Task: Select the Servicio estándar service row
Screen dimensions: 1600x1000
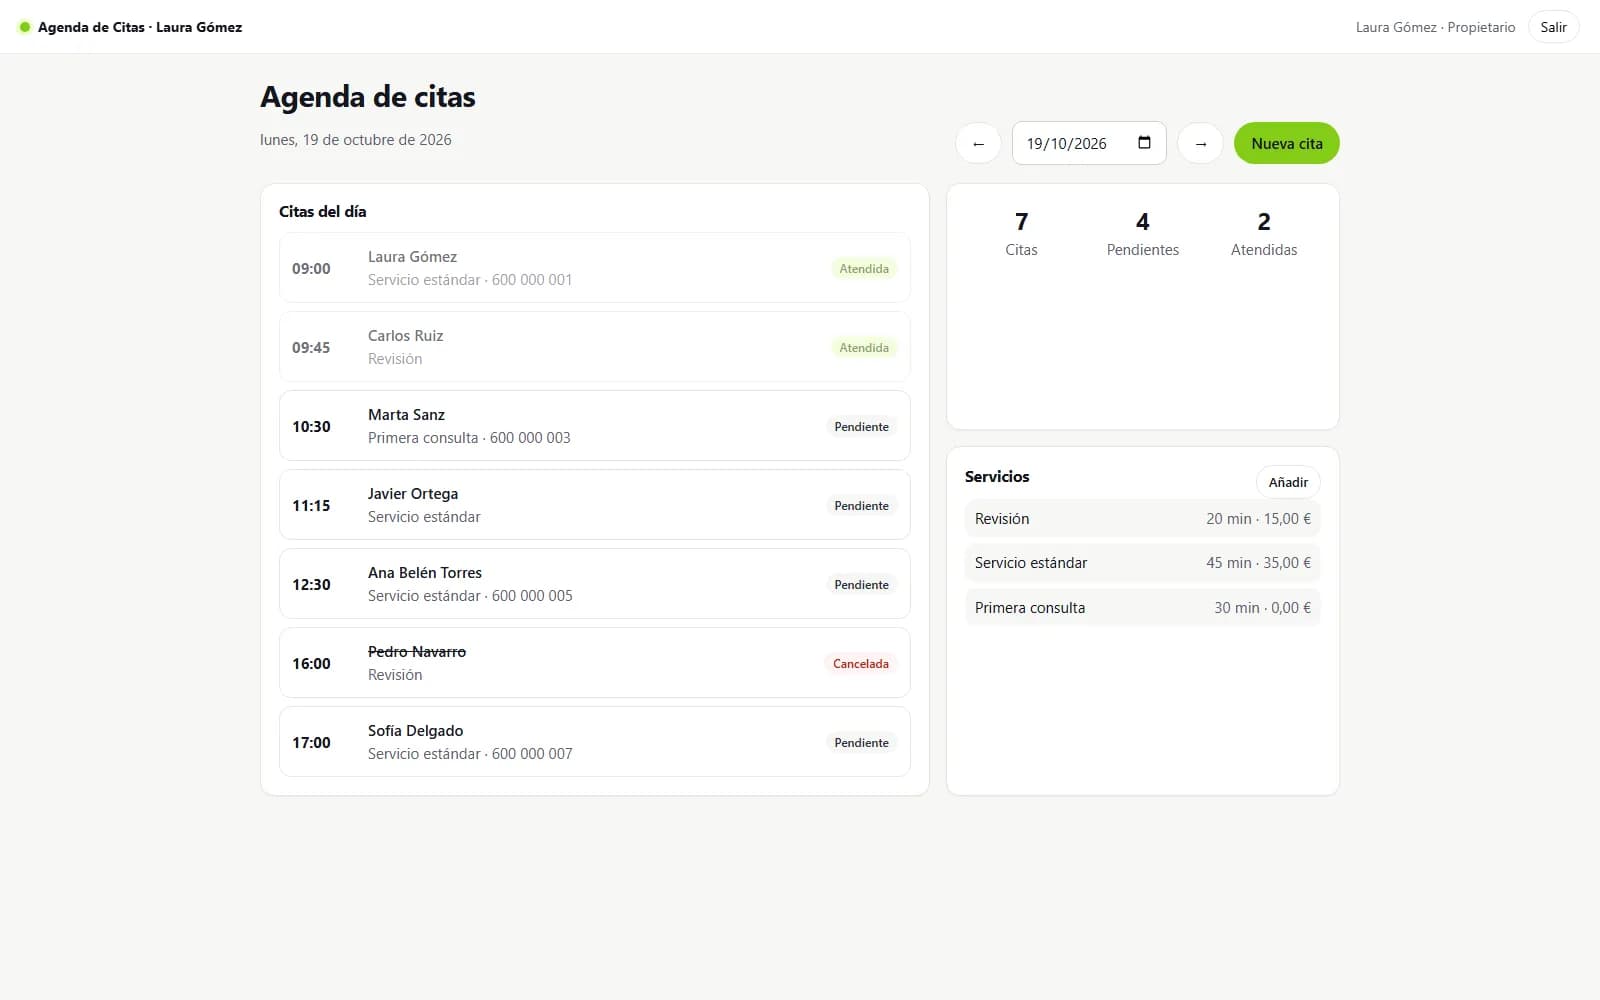Action: pyautogui.click(x=1142, y=563)
